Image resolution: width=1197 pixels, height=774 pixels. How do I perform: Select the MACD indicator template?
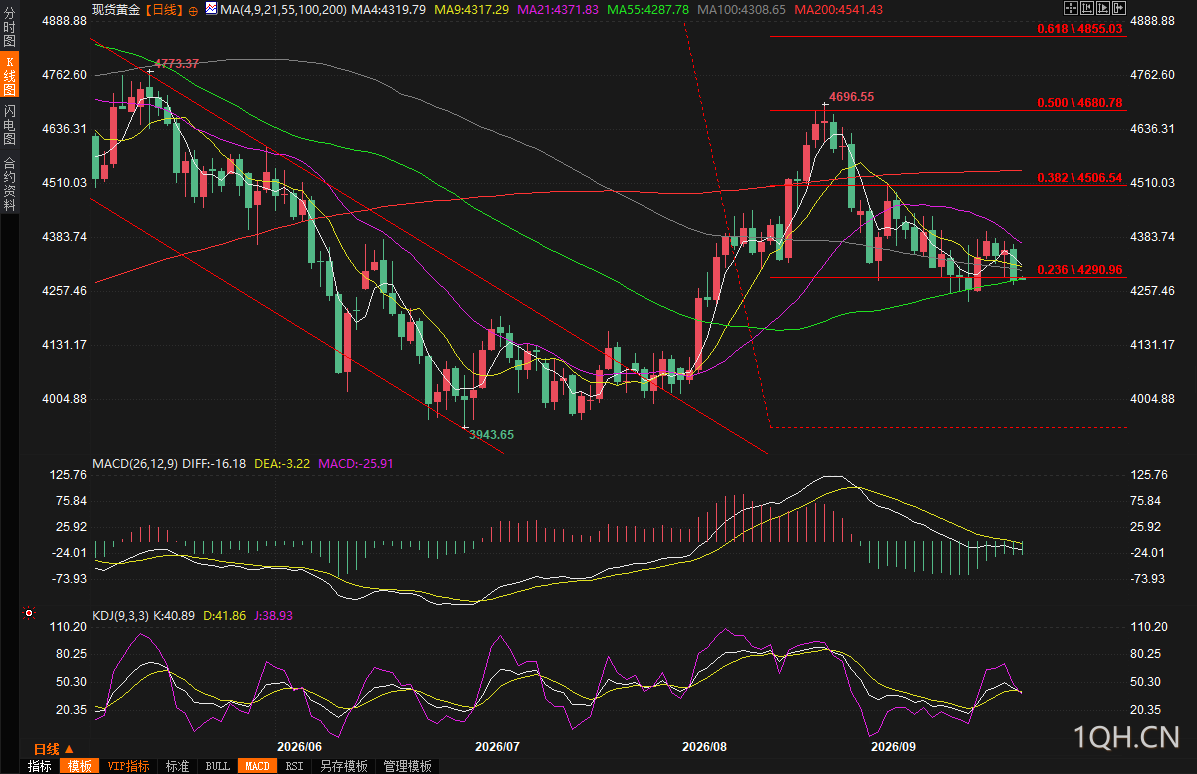point(257,766)
